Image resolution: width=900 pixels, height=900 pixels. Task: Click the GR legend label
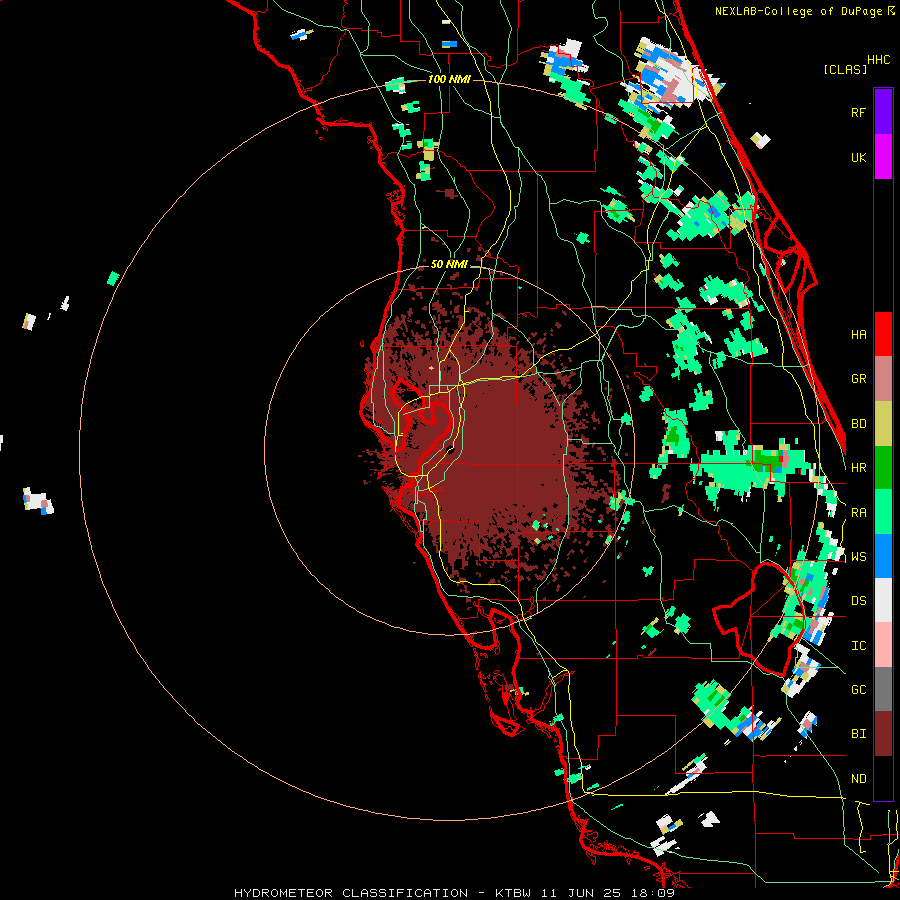(858, 379)
